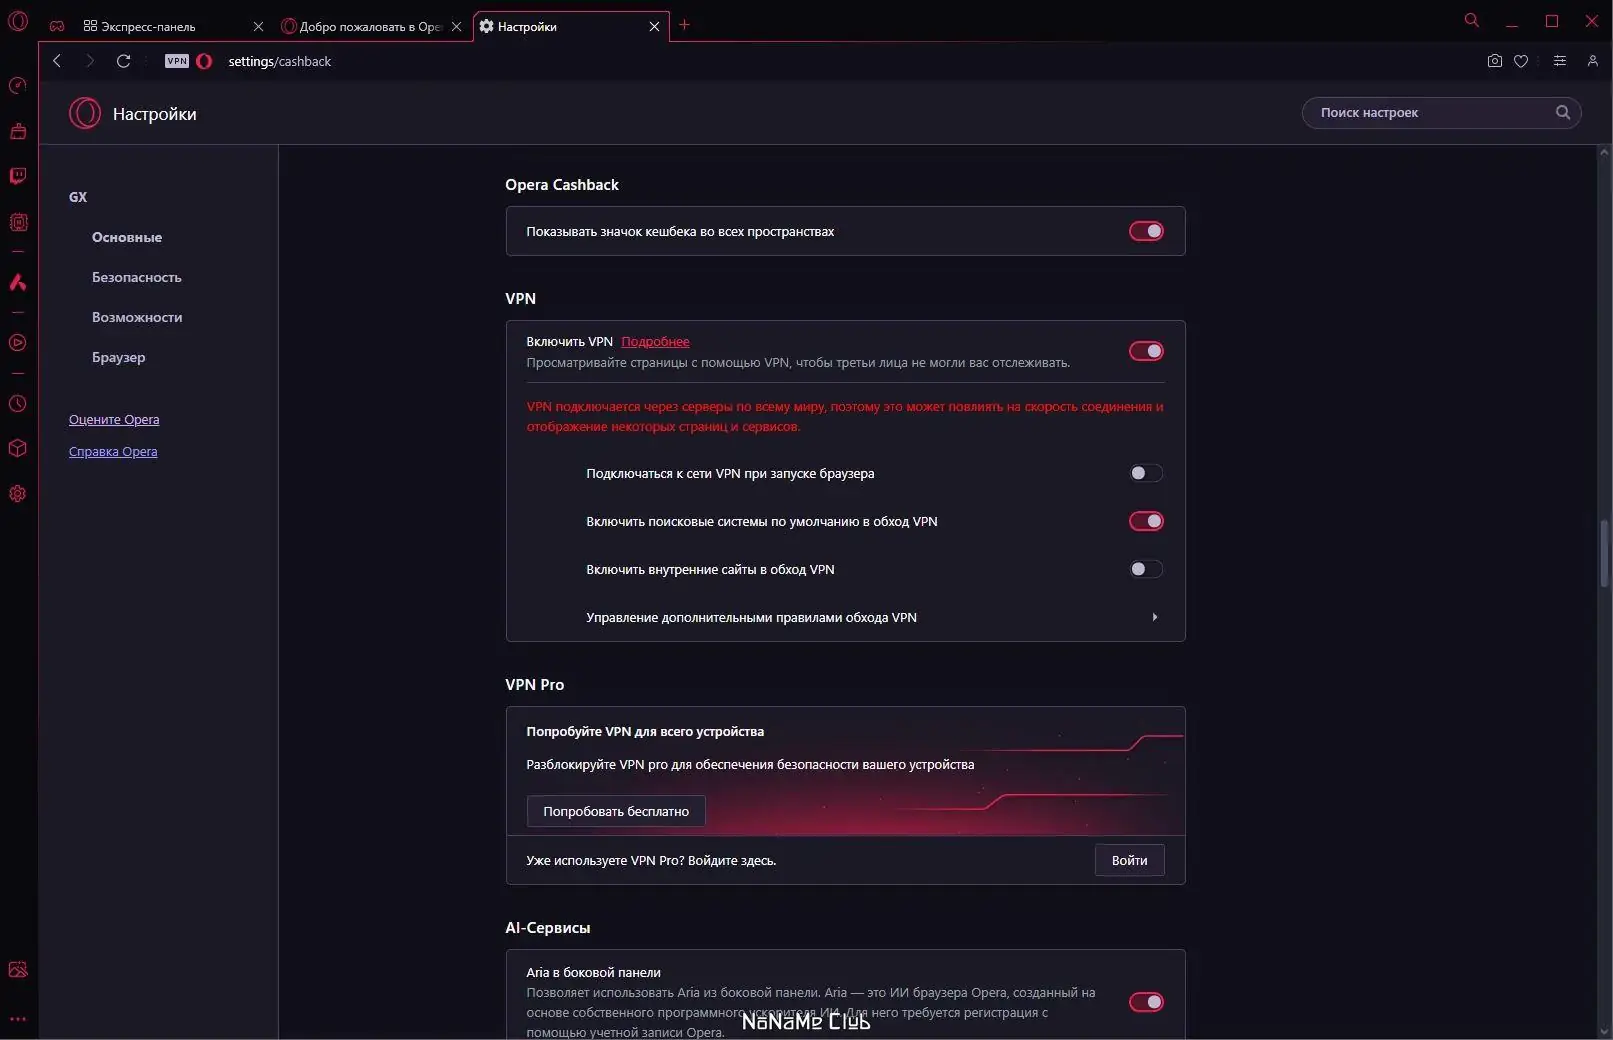Close the Добро пожаловать tab
Screen dimensions: 1613x1040
(x=456, y=26)
